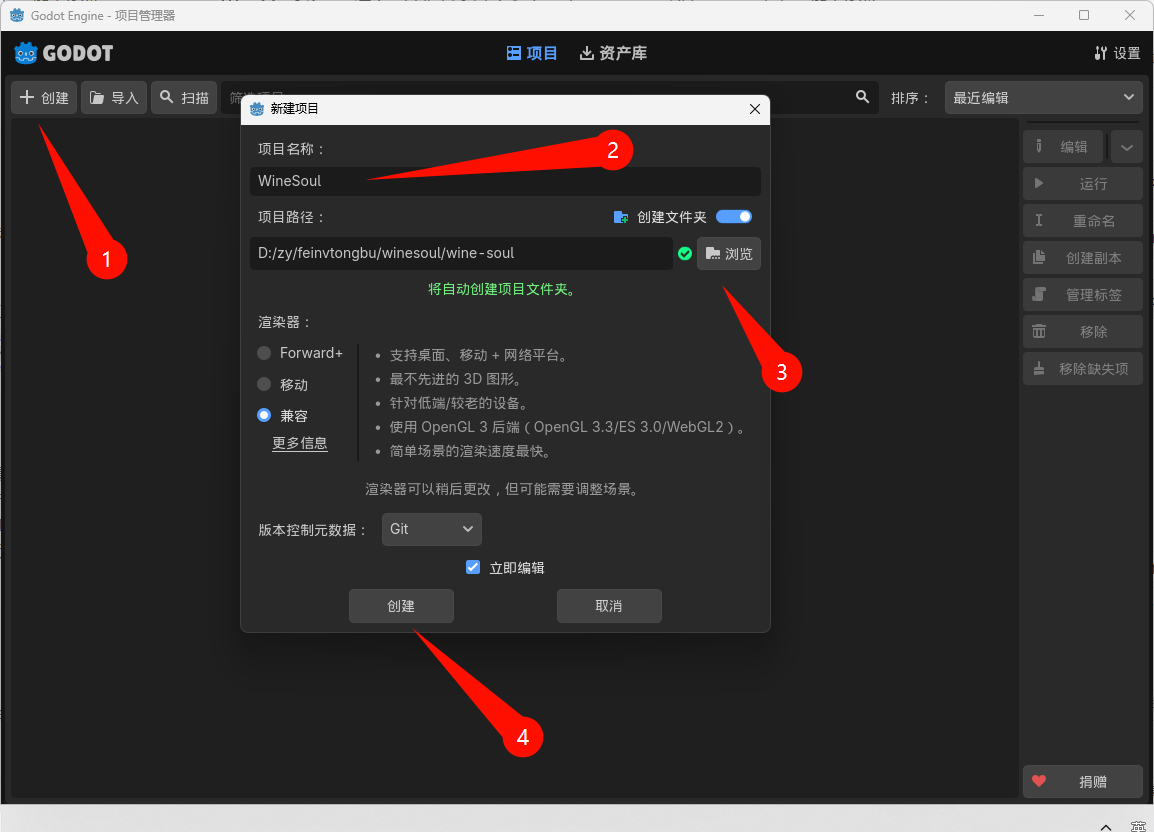
Task: Maximize the Godot Engine window
Action: click(x=1083, y=15)
